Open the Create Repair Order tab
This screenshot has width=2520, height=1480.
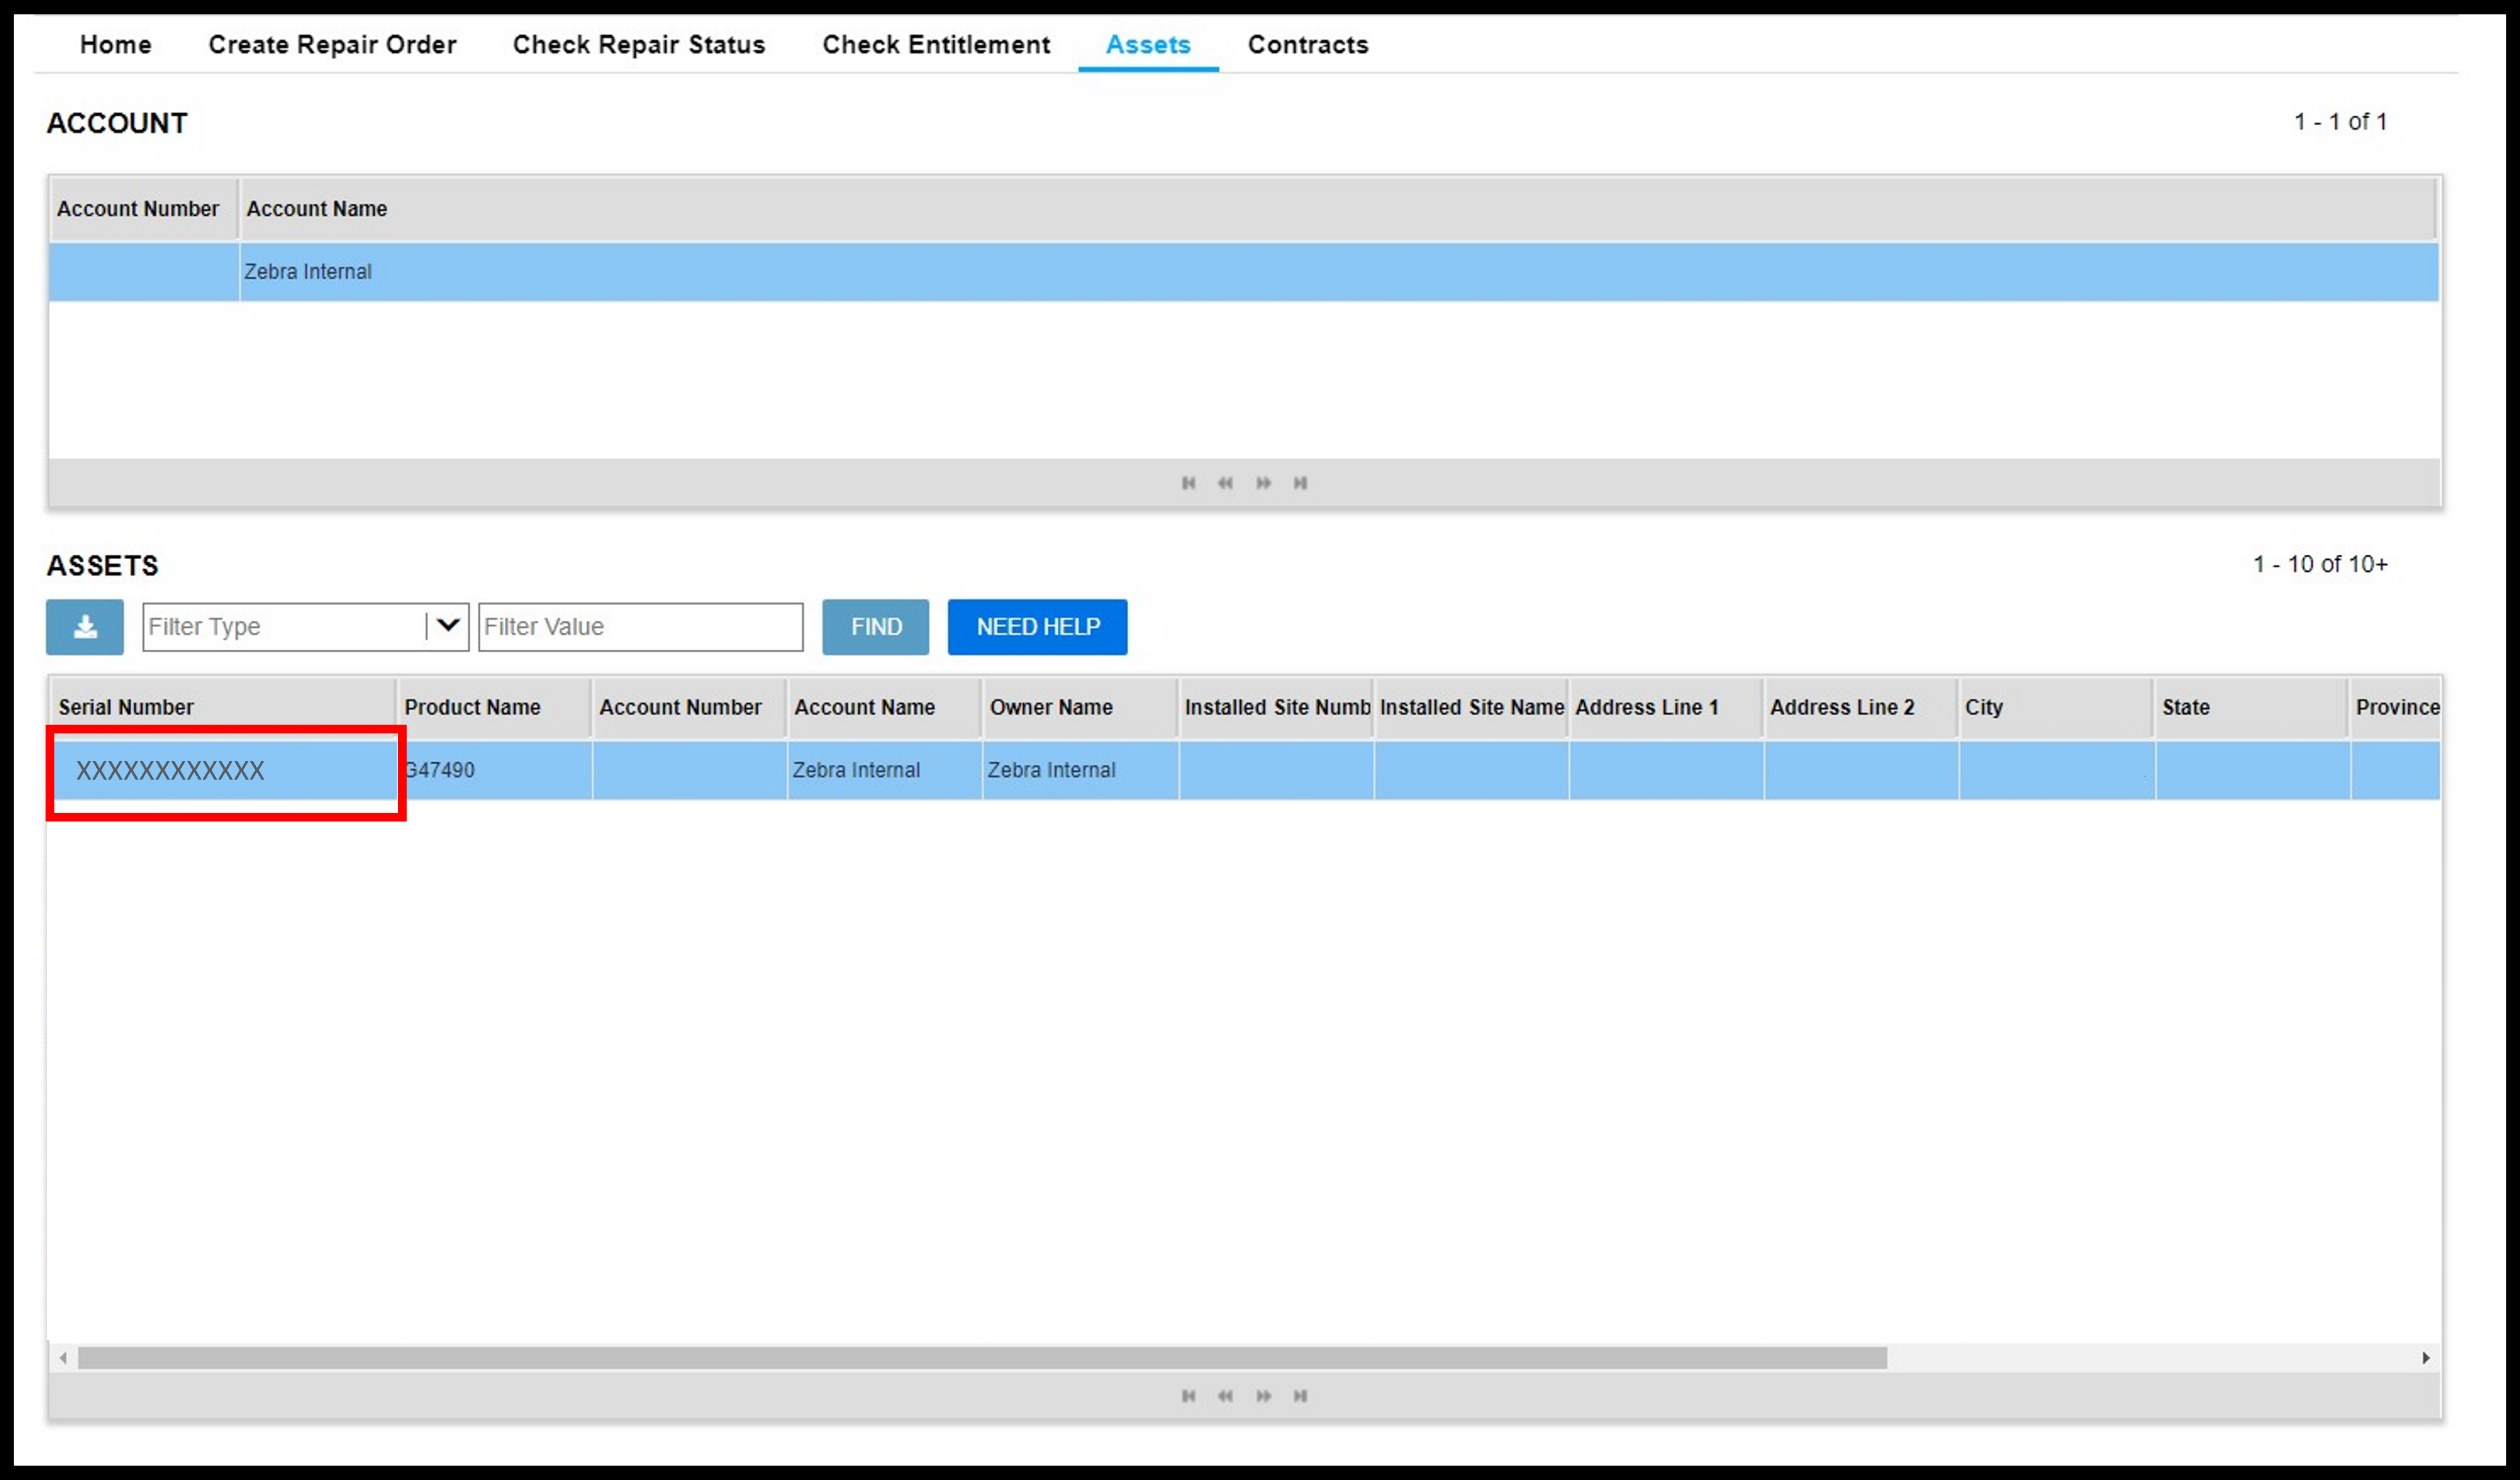click(332, 44)
